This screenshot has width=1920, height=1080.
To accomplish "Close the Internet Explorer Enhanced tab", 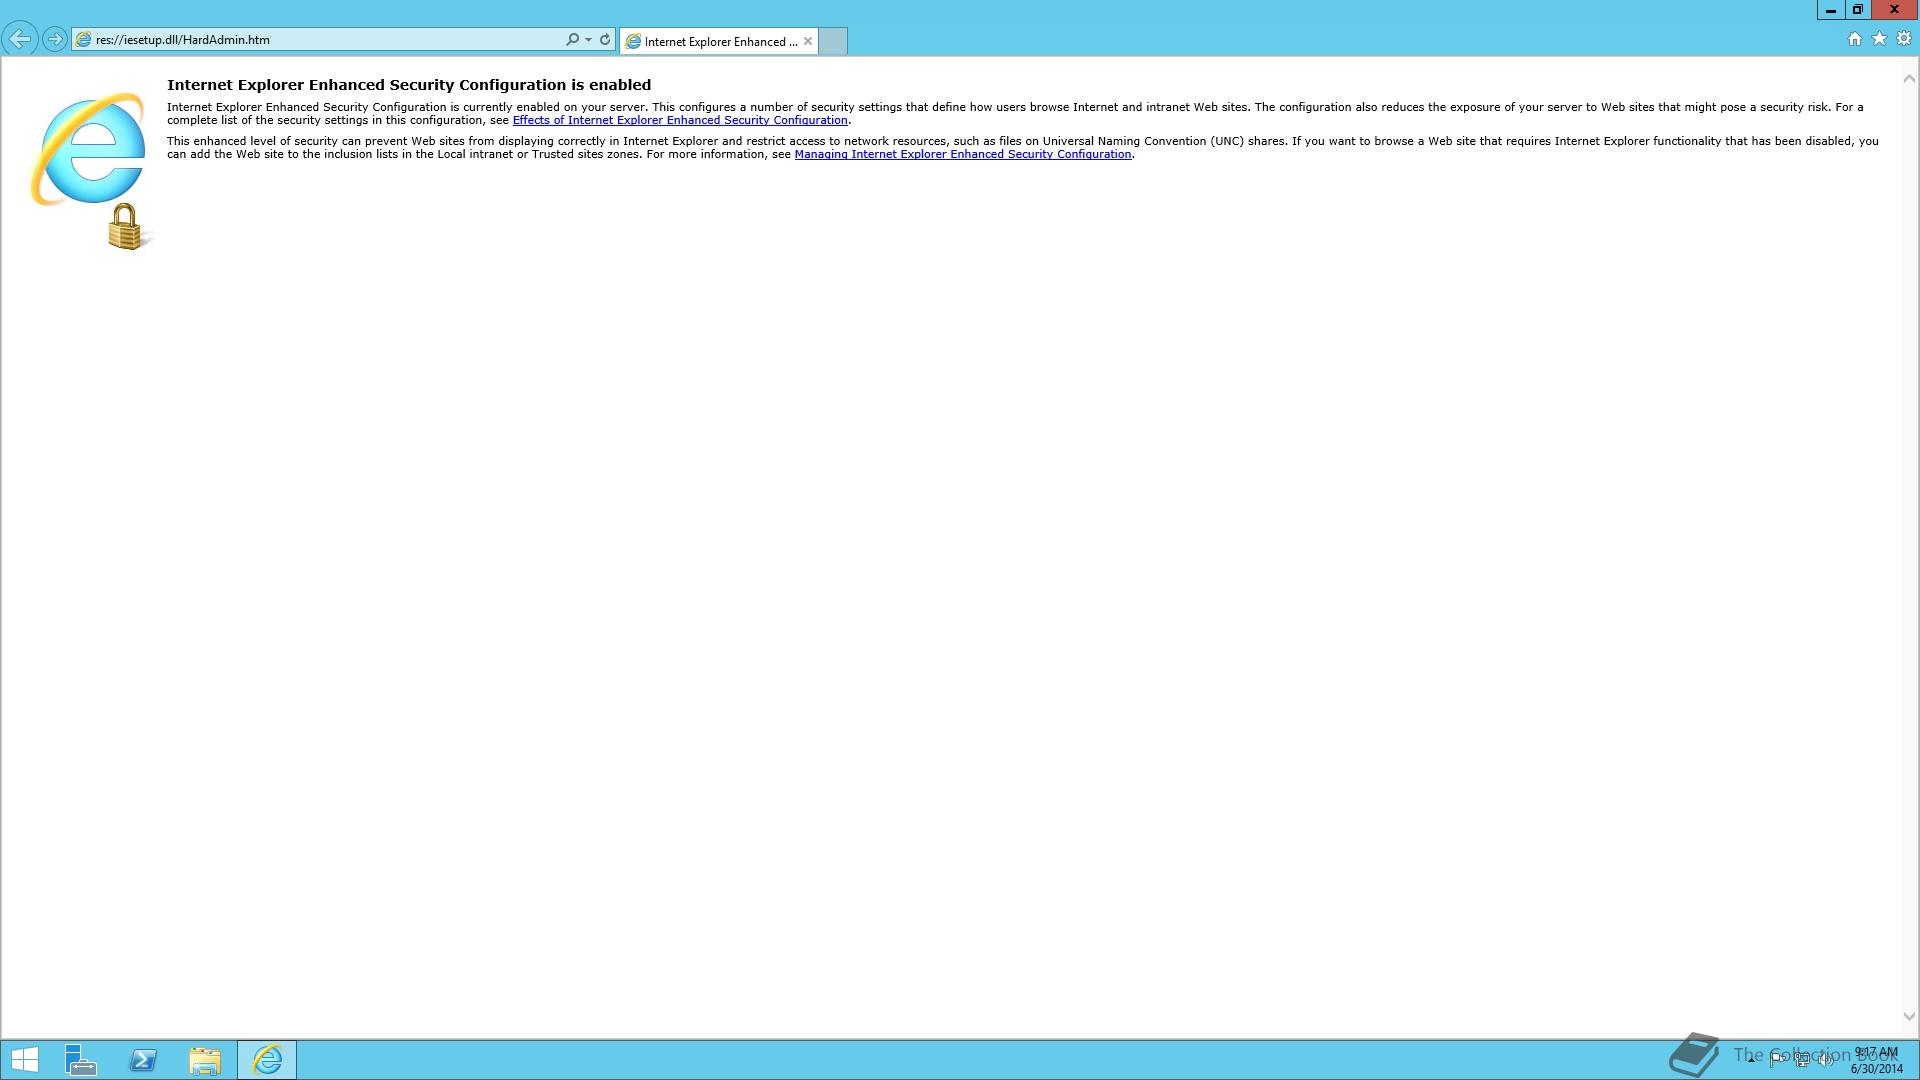I will pyautogui.click(x=808, y=41).
